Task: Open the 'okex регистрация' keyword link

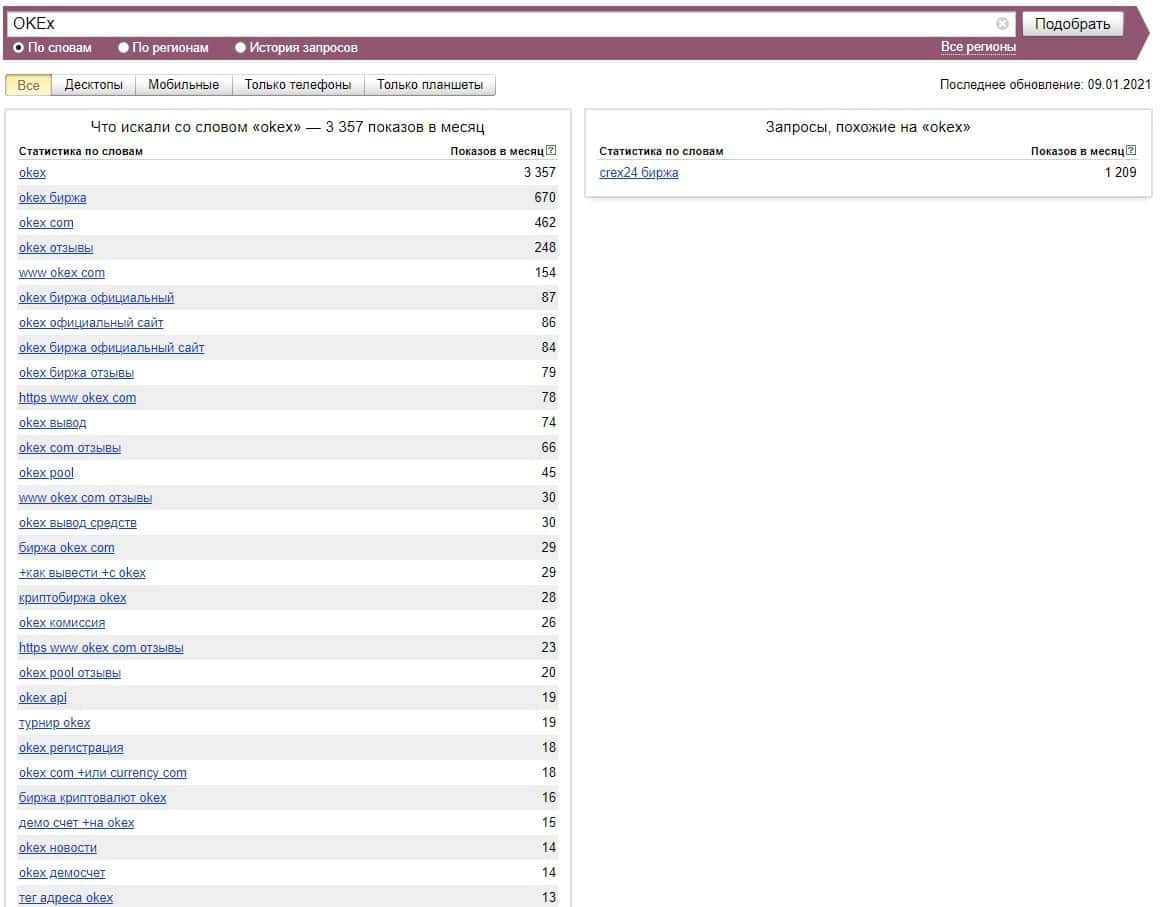Action: click(x=71, y=748)
